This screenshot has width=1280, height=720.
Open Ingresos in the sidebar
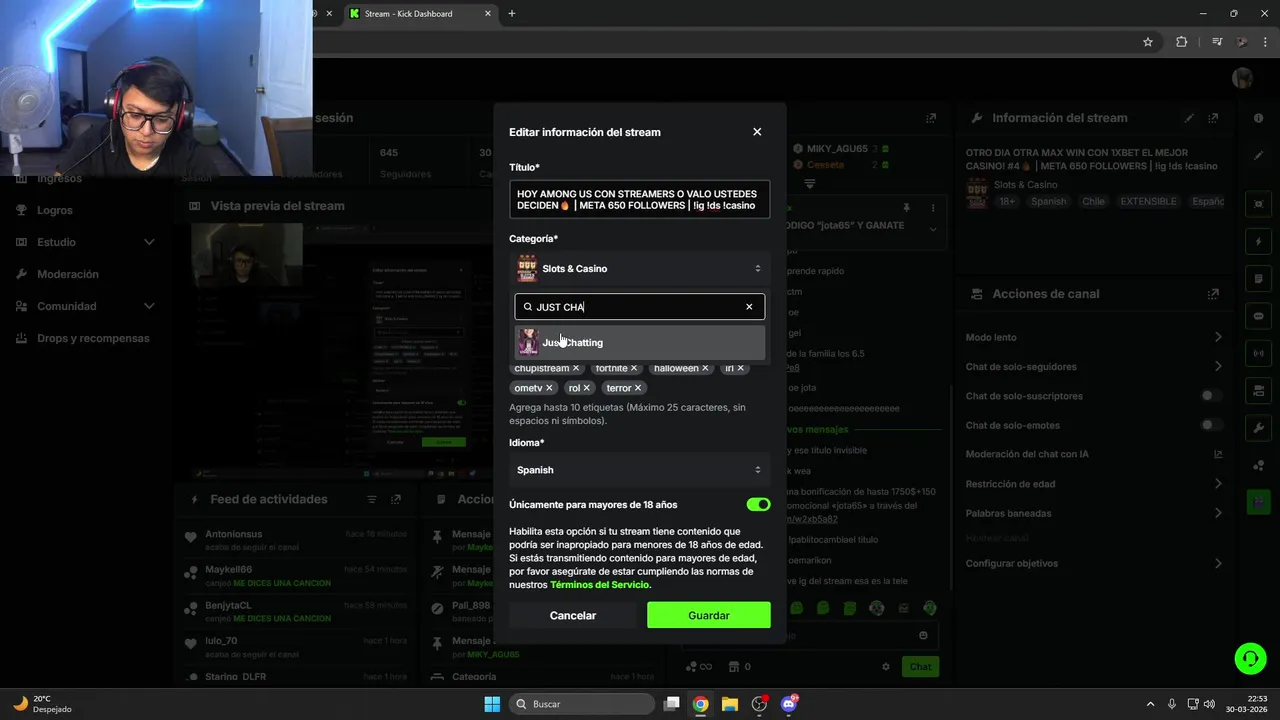pyautogui.click(x=59, y=179)
